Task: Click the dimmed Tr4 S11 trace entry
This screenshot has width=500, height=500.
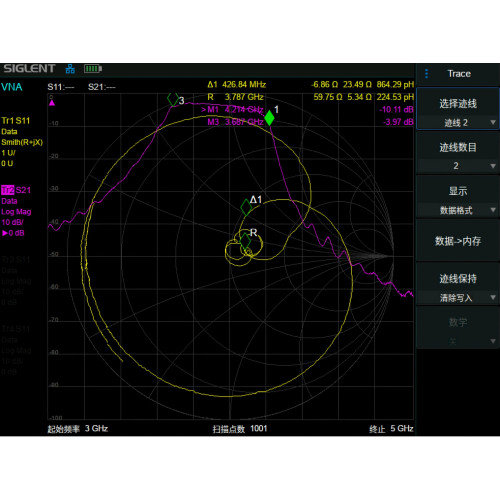Action: click(16, 329)
